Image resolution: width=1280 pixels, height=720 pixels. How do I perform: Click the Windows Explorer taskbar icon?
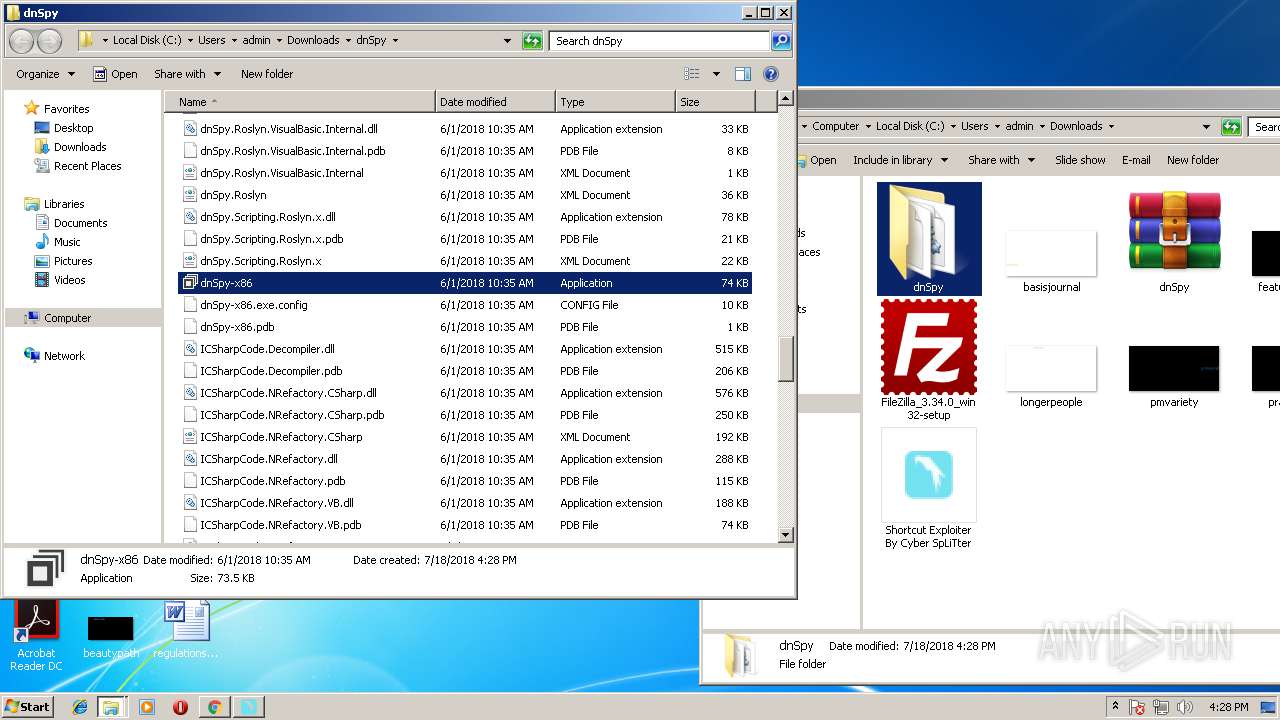(111, 707)
